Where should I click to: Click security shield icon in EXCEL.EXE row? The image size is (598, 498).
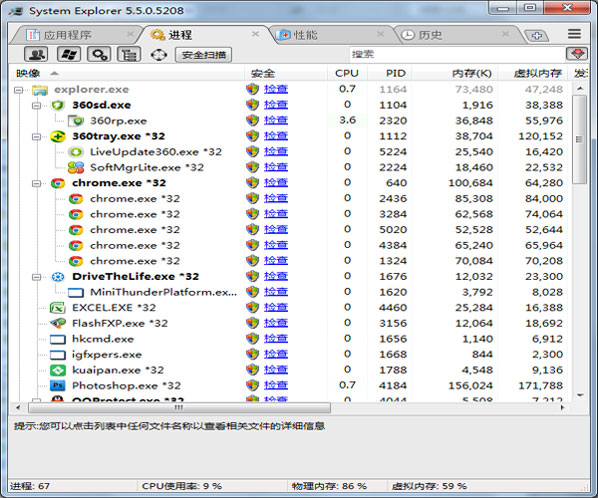point(252,307)
